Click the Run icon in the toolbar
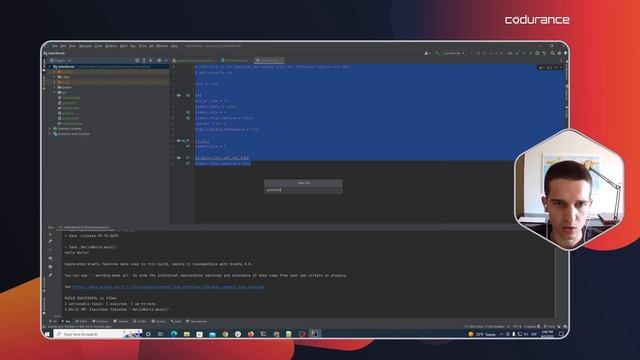Screen dimensions: 640x360 click(471, 53)
